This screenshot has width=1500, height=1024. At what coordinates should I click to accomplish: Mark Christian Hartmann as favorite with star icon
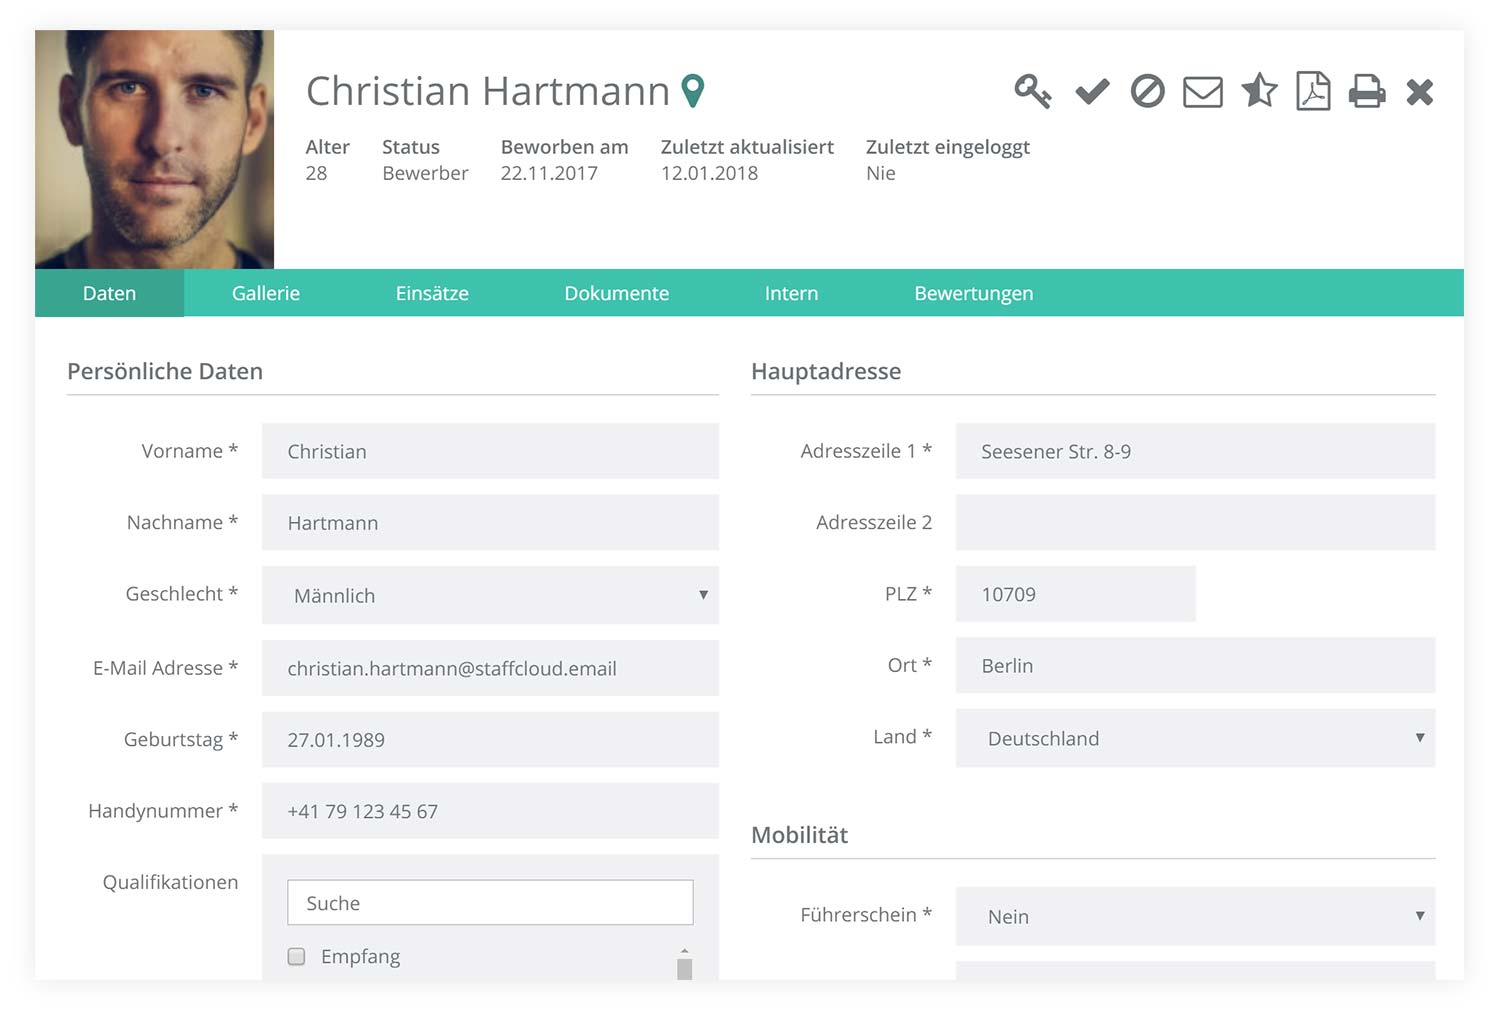coord(1258,91)
